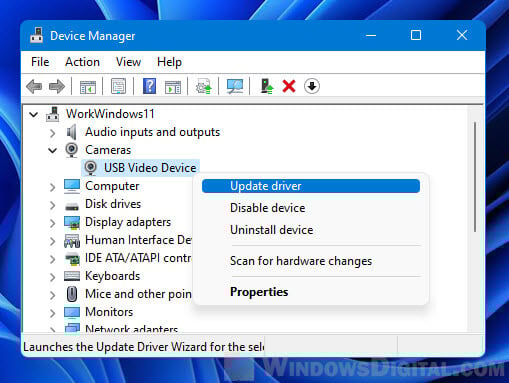Click Scan for hardware changes monitor icon

tap(235, 86)
